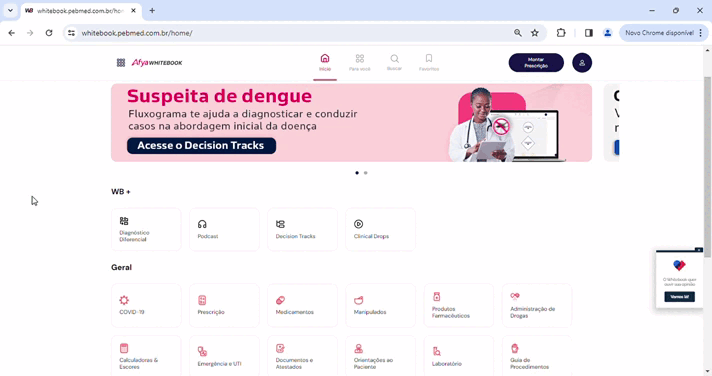
Task: Select the second carousel dot
Action: click(x=366, y=173)
